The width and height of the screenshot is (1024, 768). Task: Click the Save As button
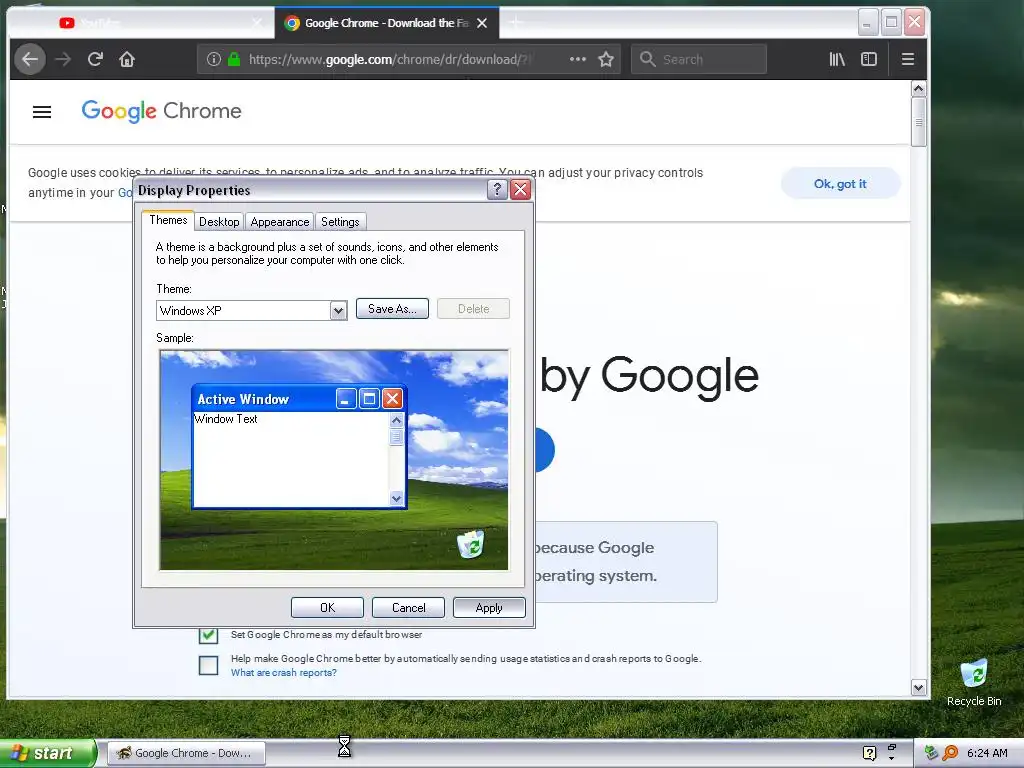click(392, 309)
